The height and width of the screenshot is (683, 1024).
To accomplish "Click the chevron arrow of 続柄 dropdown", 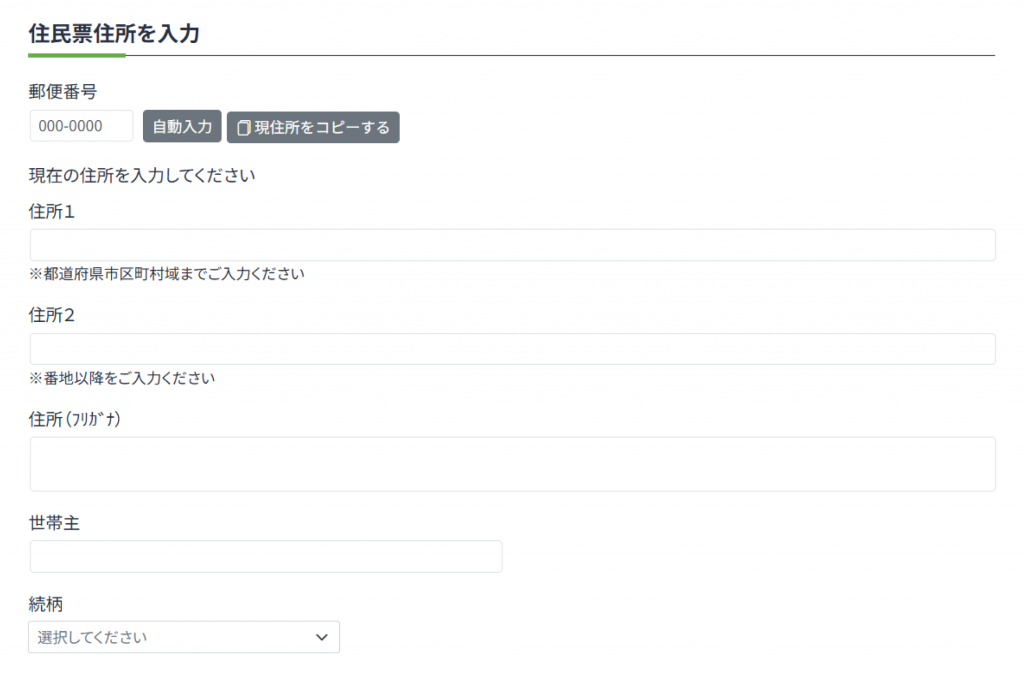I will pos(321,637).
